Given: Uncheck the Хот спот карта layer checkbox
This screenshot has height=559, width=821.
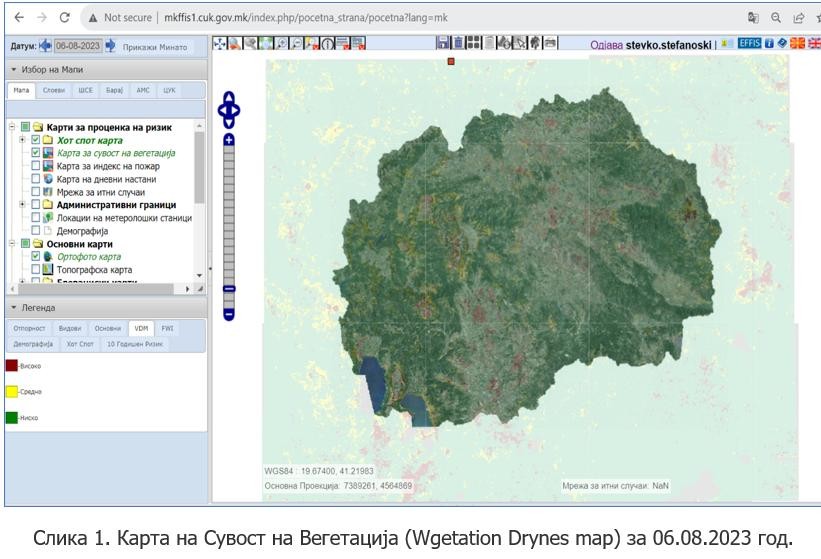Looking at the screenshot, I should 36,140.
